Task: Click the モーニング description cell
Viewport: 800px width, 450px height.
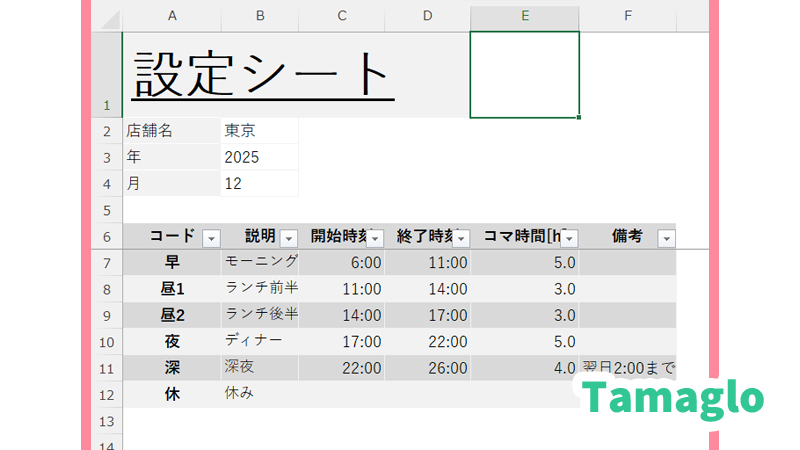Action: tap(260, 262)
